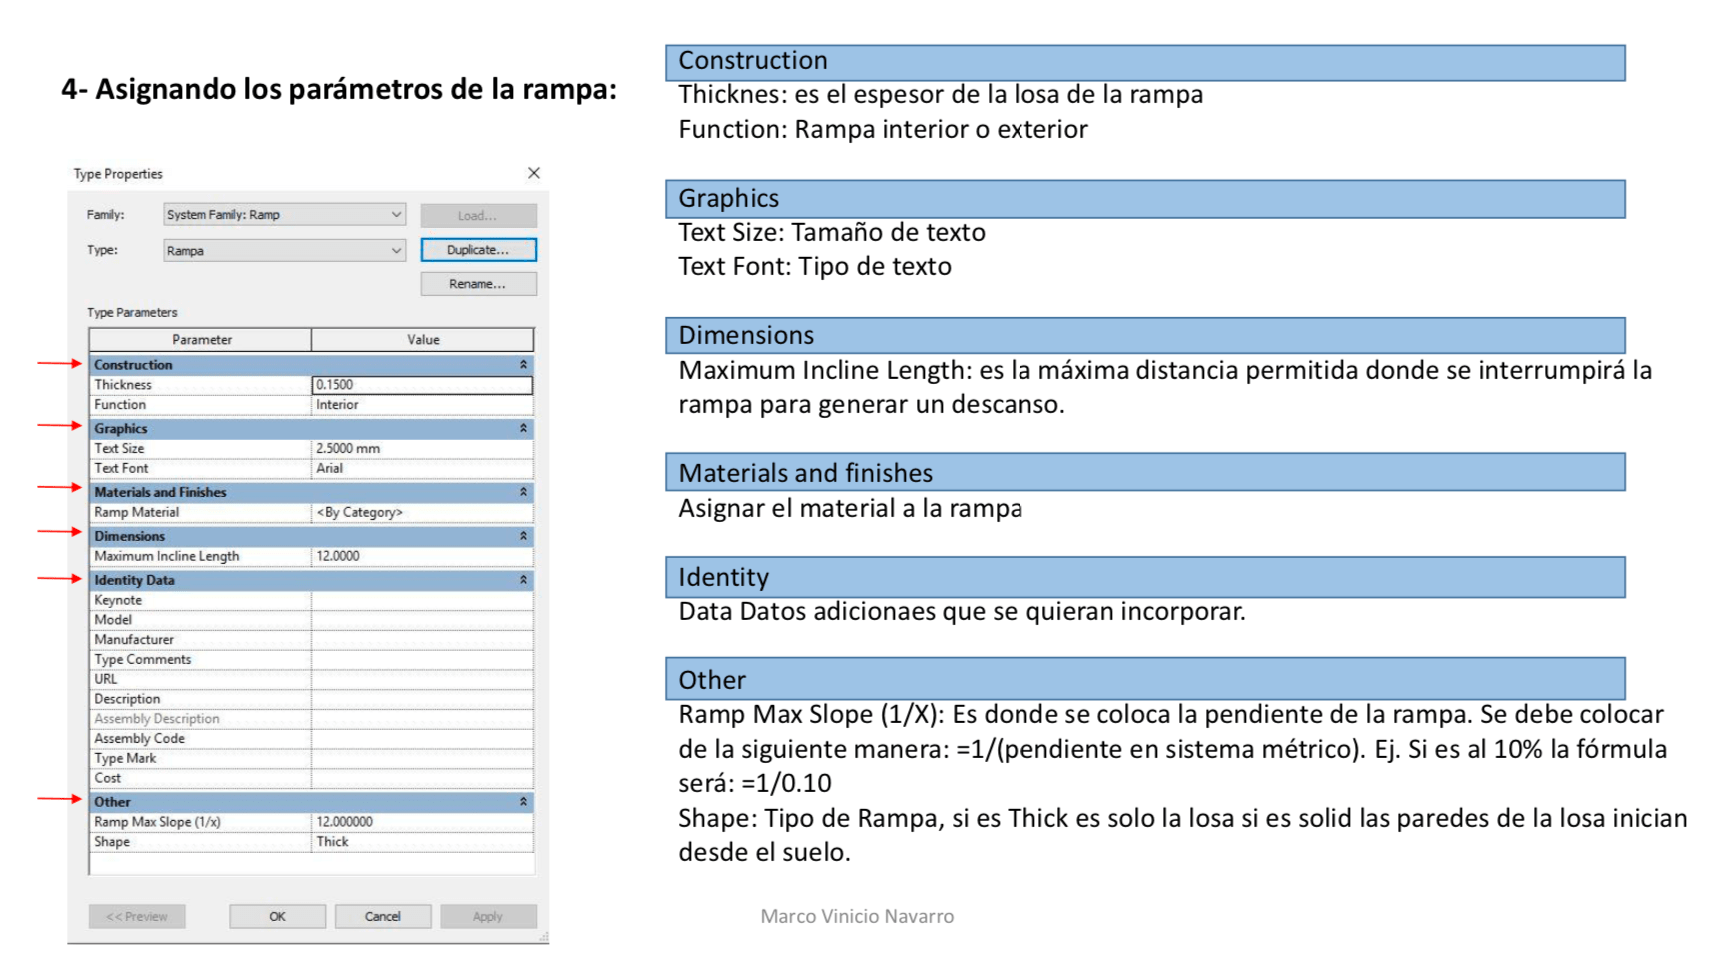This screenshot has height=958, width=1714.
Task: Collapse the Graphics group chevron
Action: click(x=523, y=428)
